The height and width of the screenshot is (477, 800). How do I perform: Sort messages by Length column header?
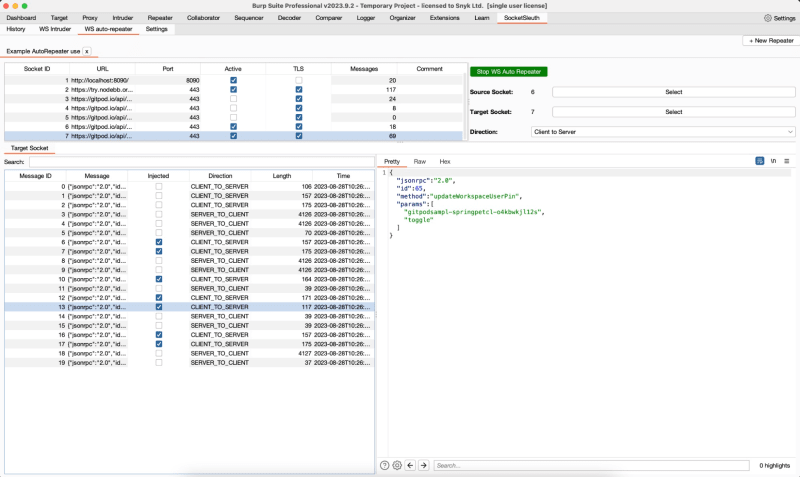pyautogui.click(x=282, y=176)
